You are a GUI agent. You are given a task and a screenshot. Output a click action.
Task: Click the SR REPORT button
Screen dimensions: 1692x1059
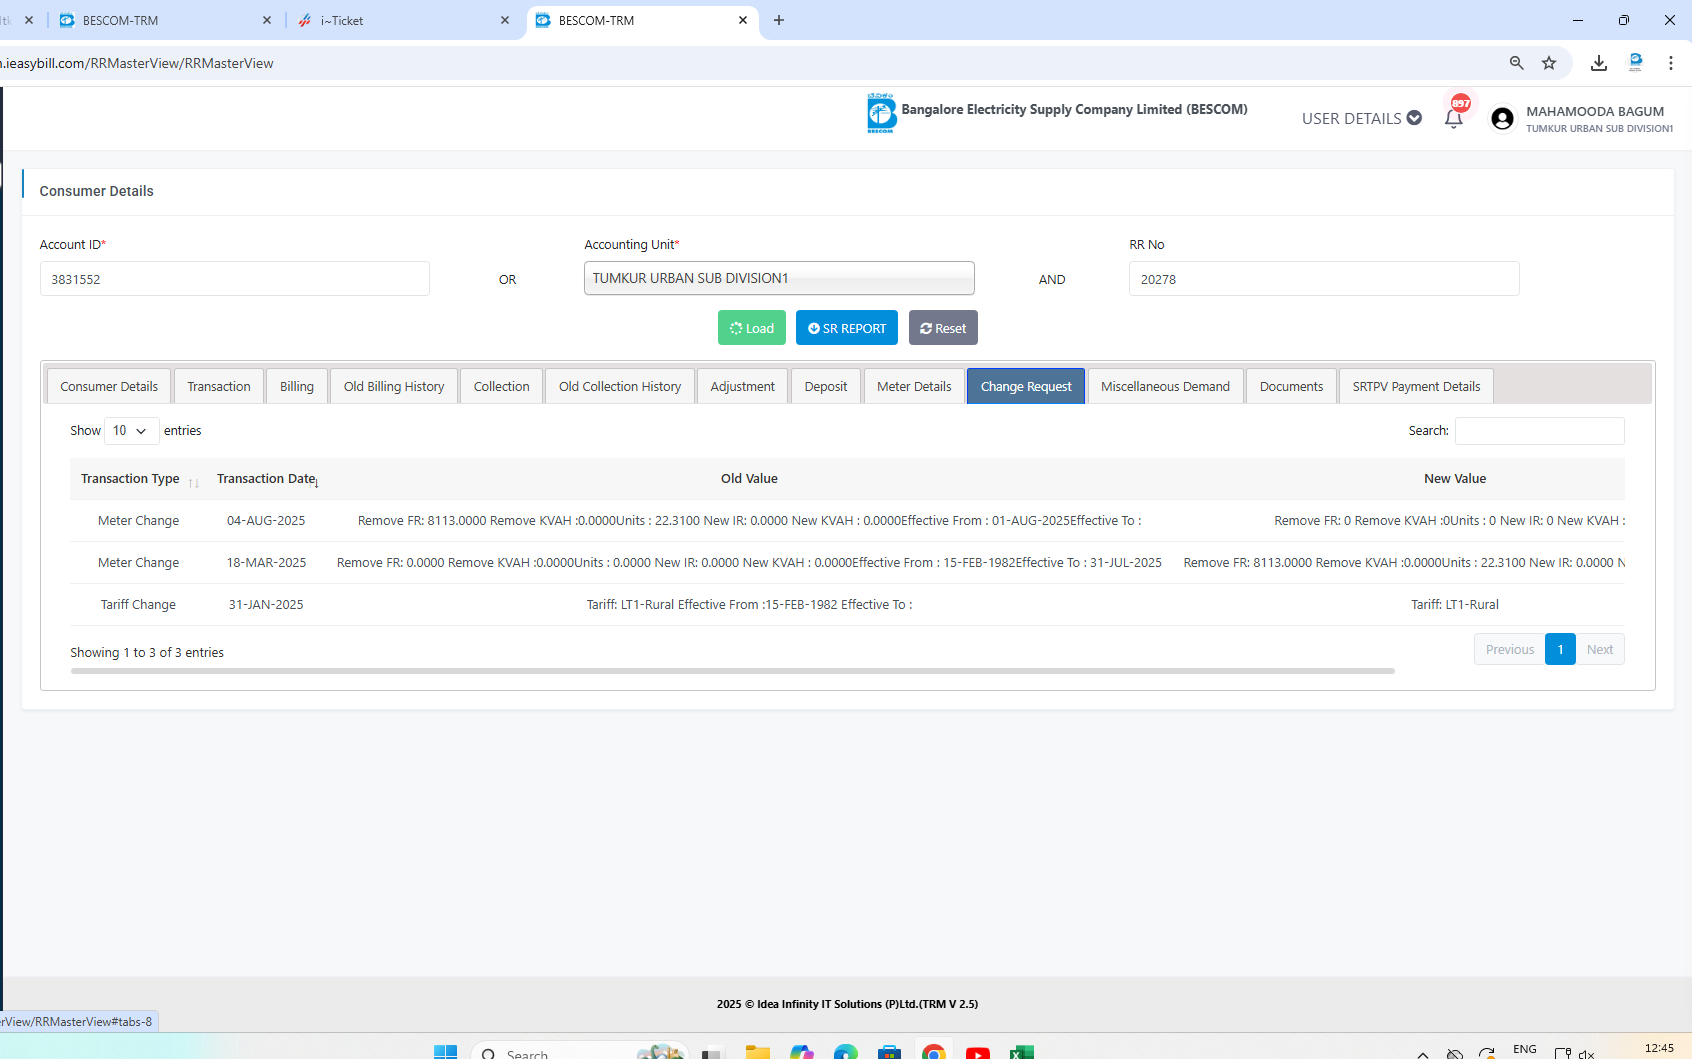click(x=847, y=328)
